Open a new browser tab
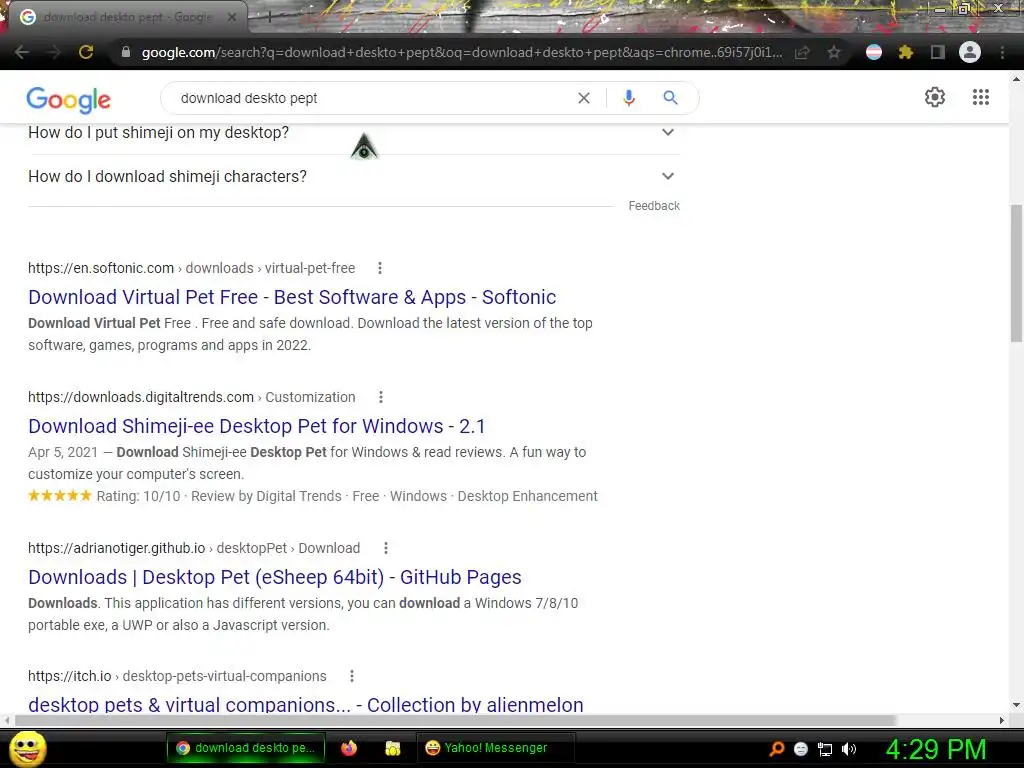 pyautogui.click(x=269, y=18)
